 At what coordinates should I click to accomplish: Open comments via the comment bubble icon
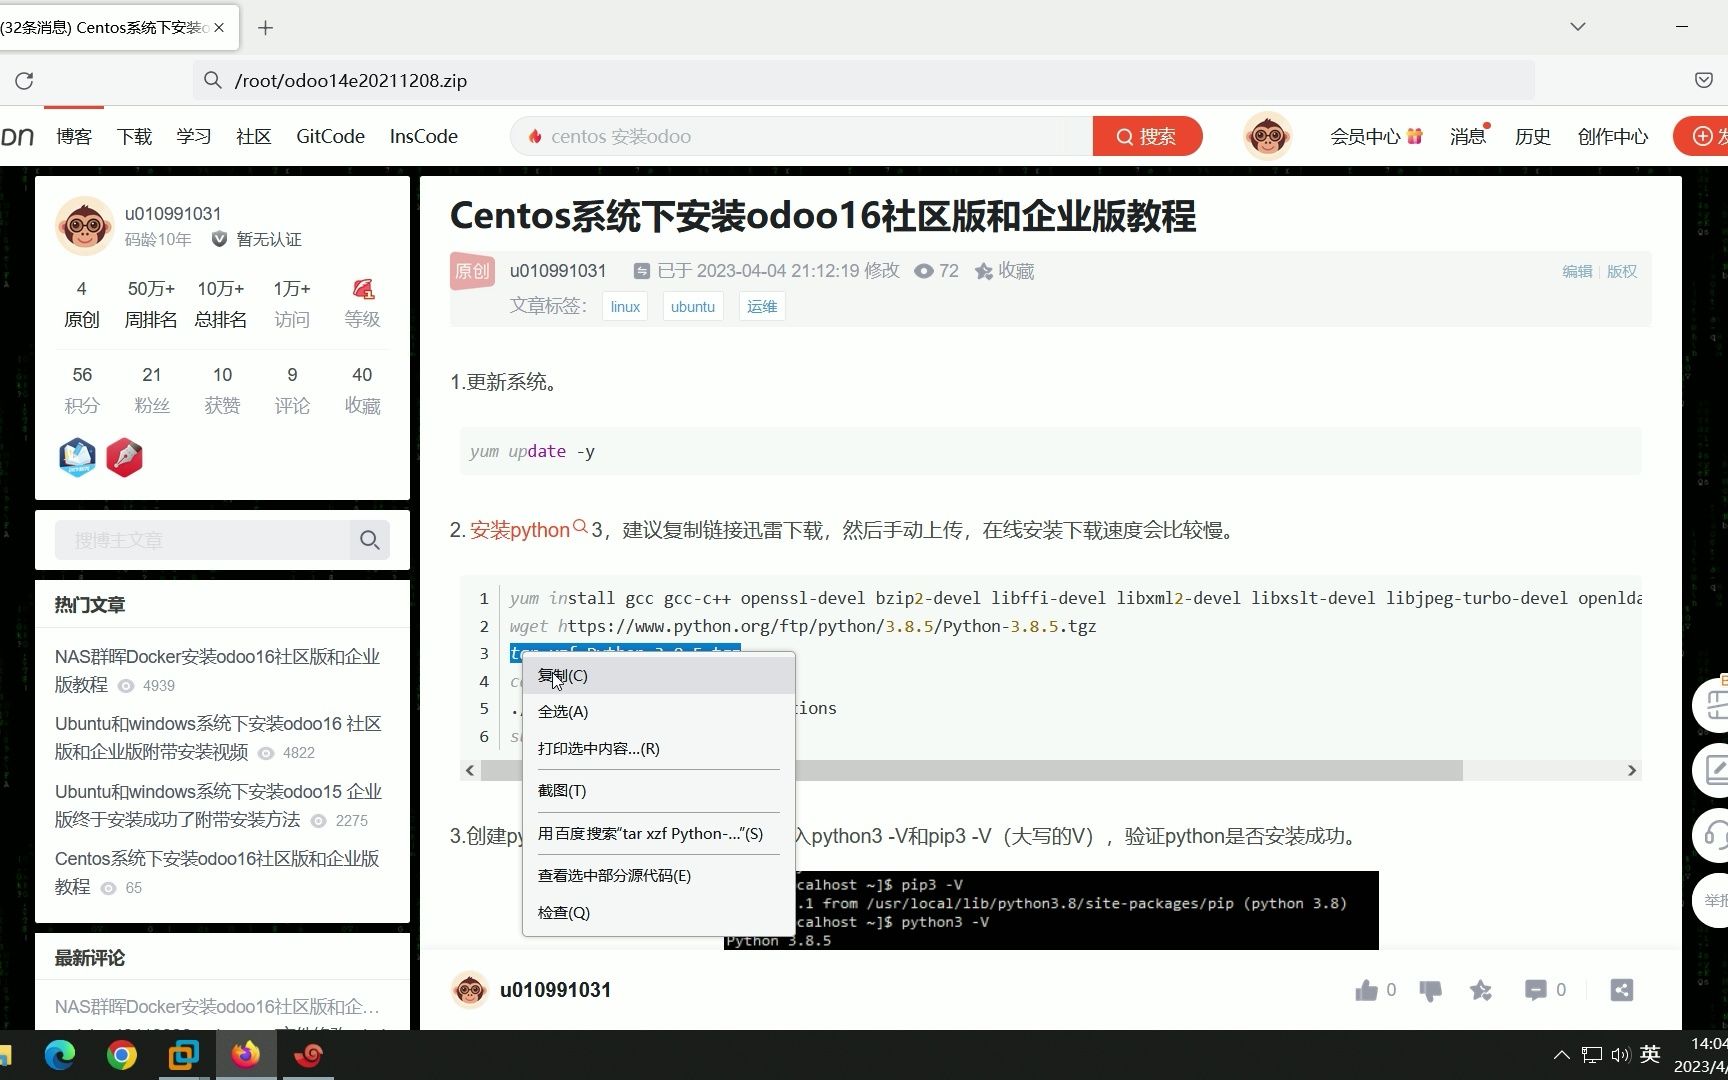pyautogui.click(x=1536, y=990)
